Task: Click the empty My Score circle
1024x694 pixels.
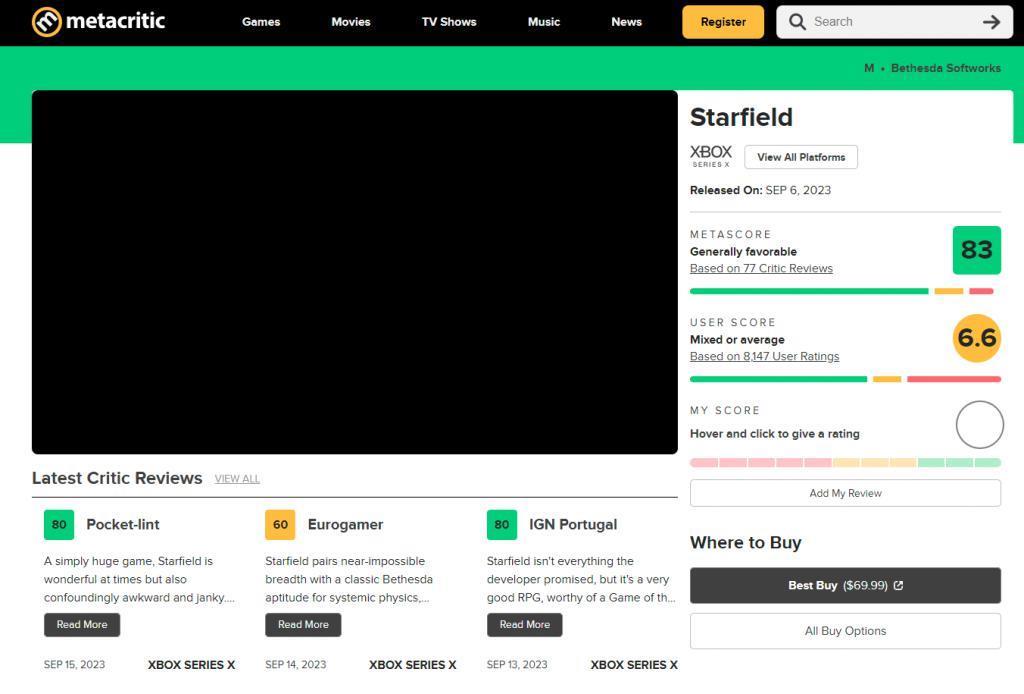Action: point(979,425)
